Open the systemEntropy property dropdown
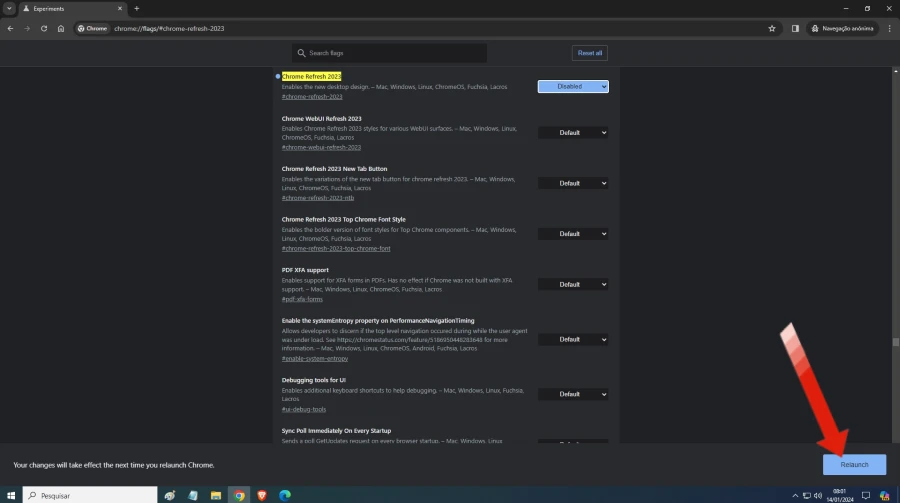 (x=573, y=339)
